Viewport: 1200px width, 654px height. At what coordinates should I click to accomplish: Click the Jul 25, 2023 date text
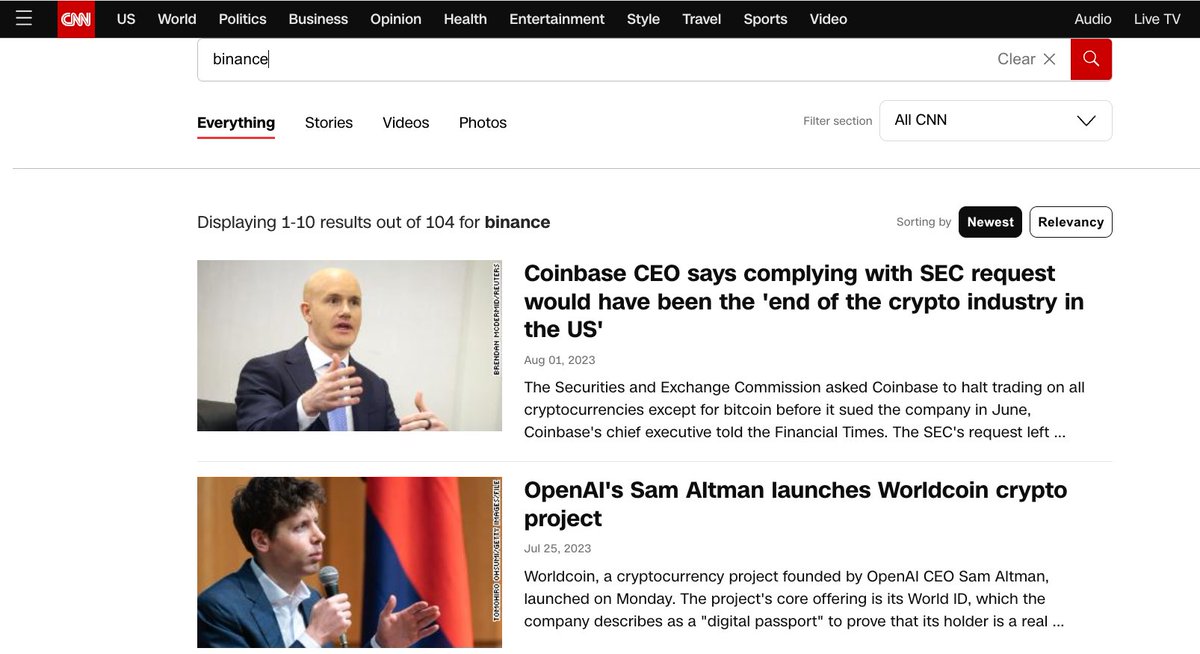coord(558,548)
